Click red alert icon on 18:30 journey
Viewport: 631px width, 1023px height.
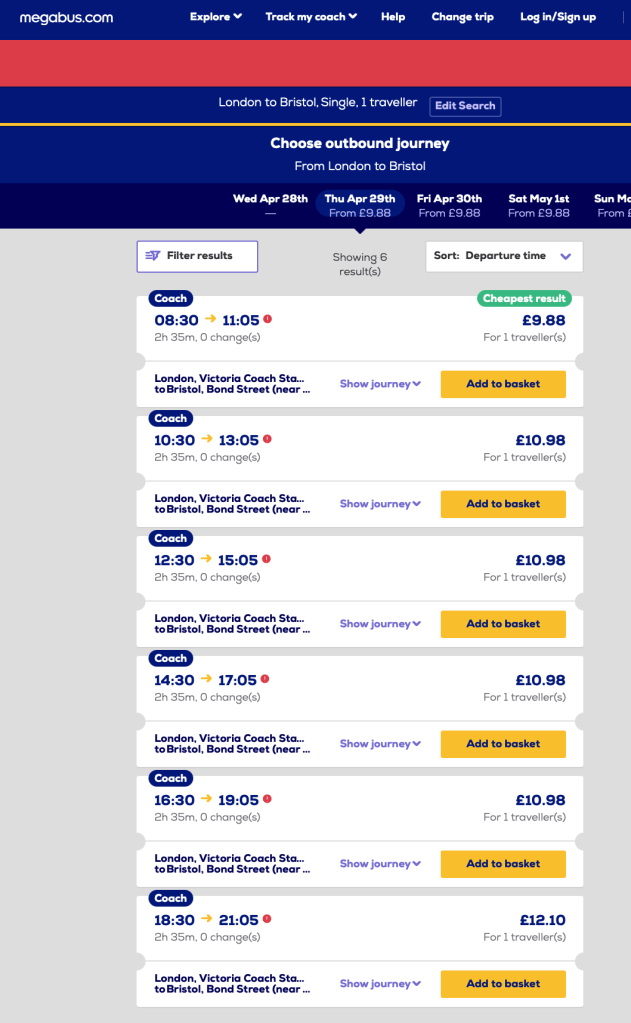click(x=267, y=919)
